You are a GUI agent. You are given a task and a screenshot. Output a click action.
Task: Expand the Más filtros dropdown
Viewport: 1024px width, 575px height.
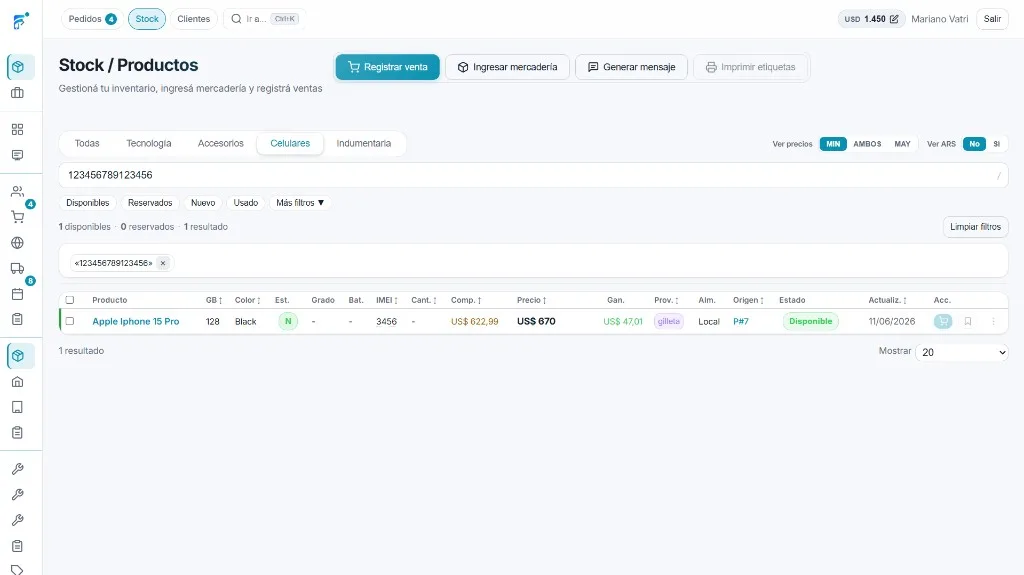(300, 203)
